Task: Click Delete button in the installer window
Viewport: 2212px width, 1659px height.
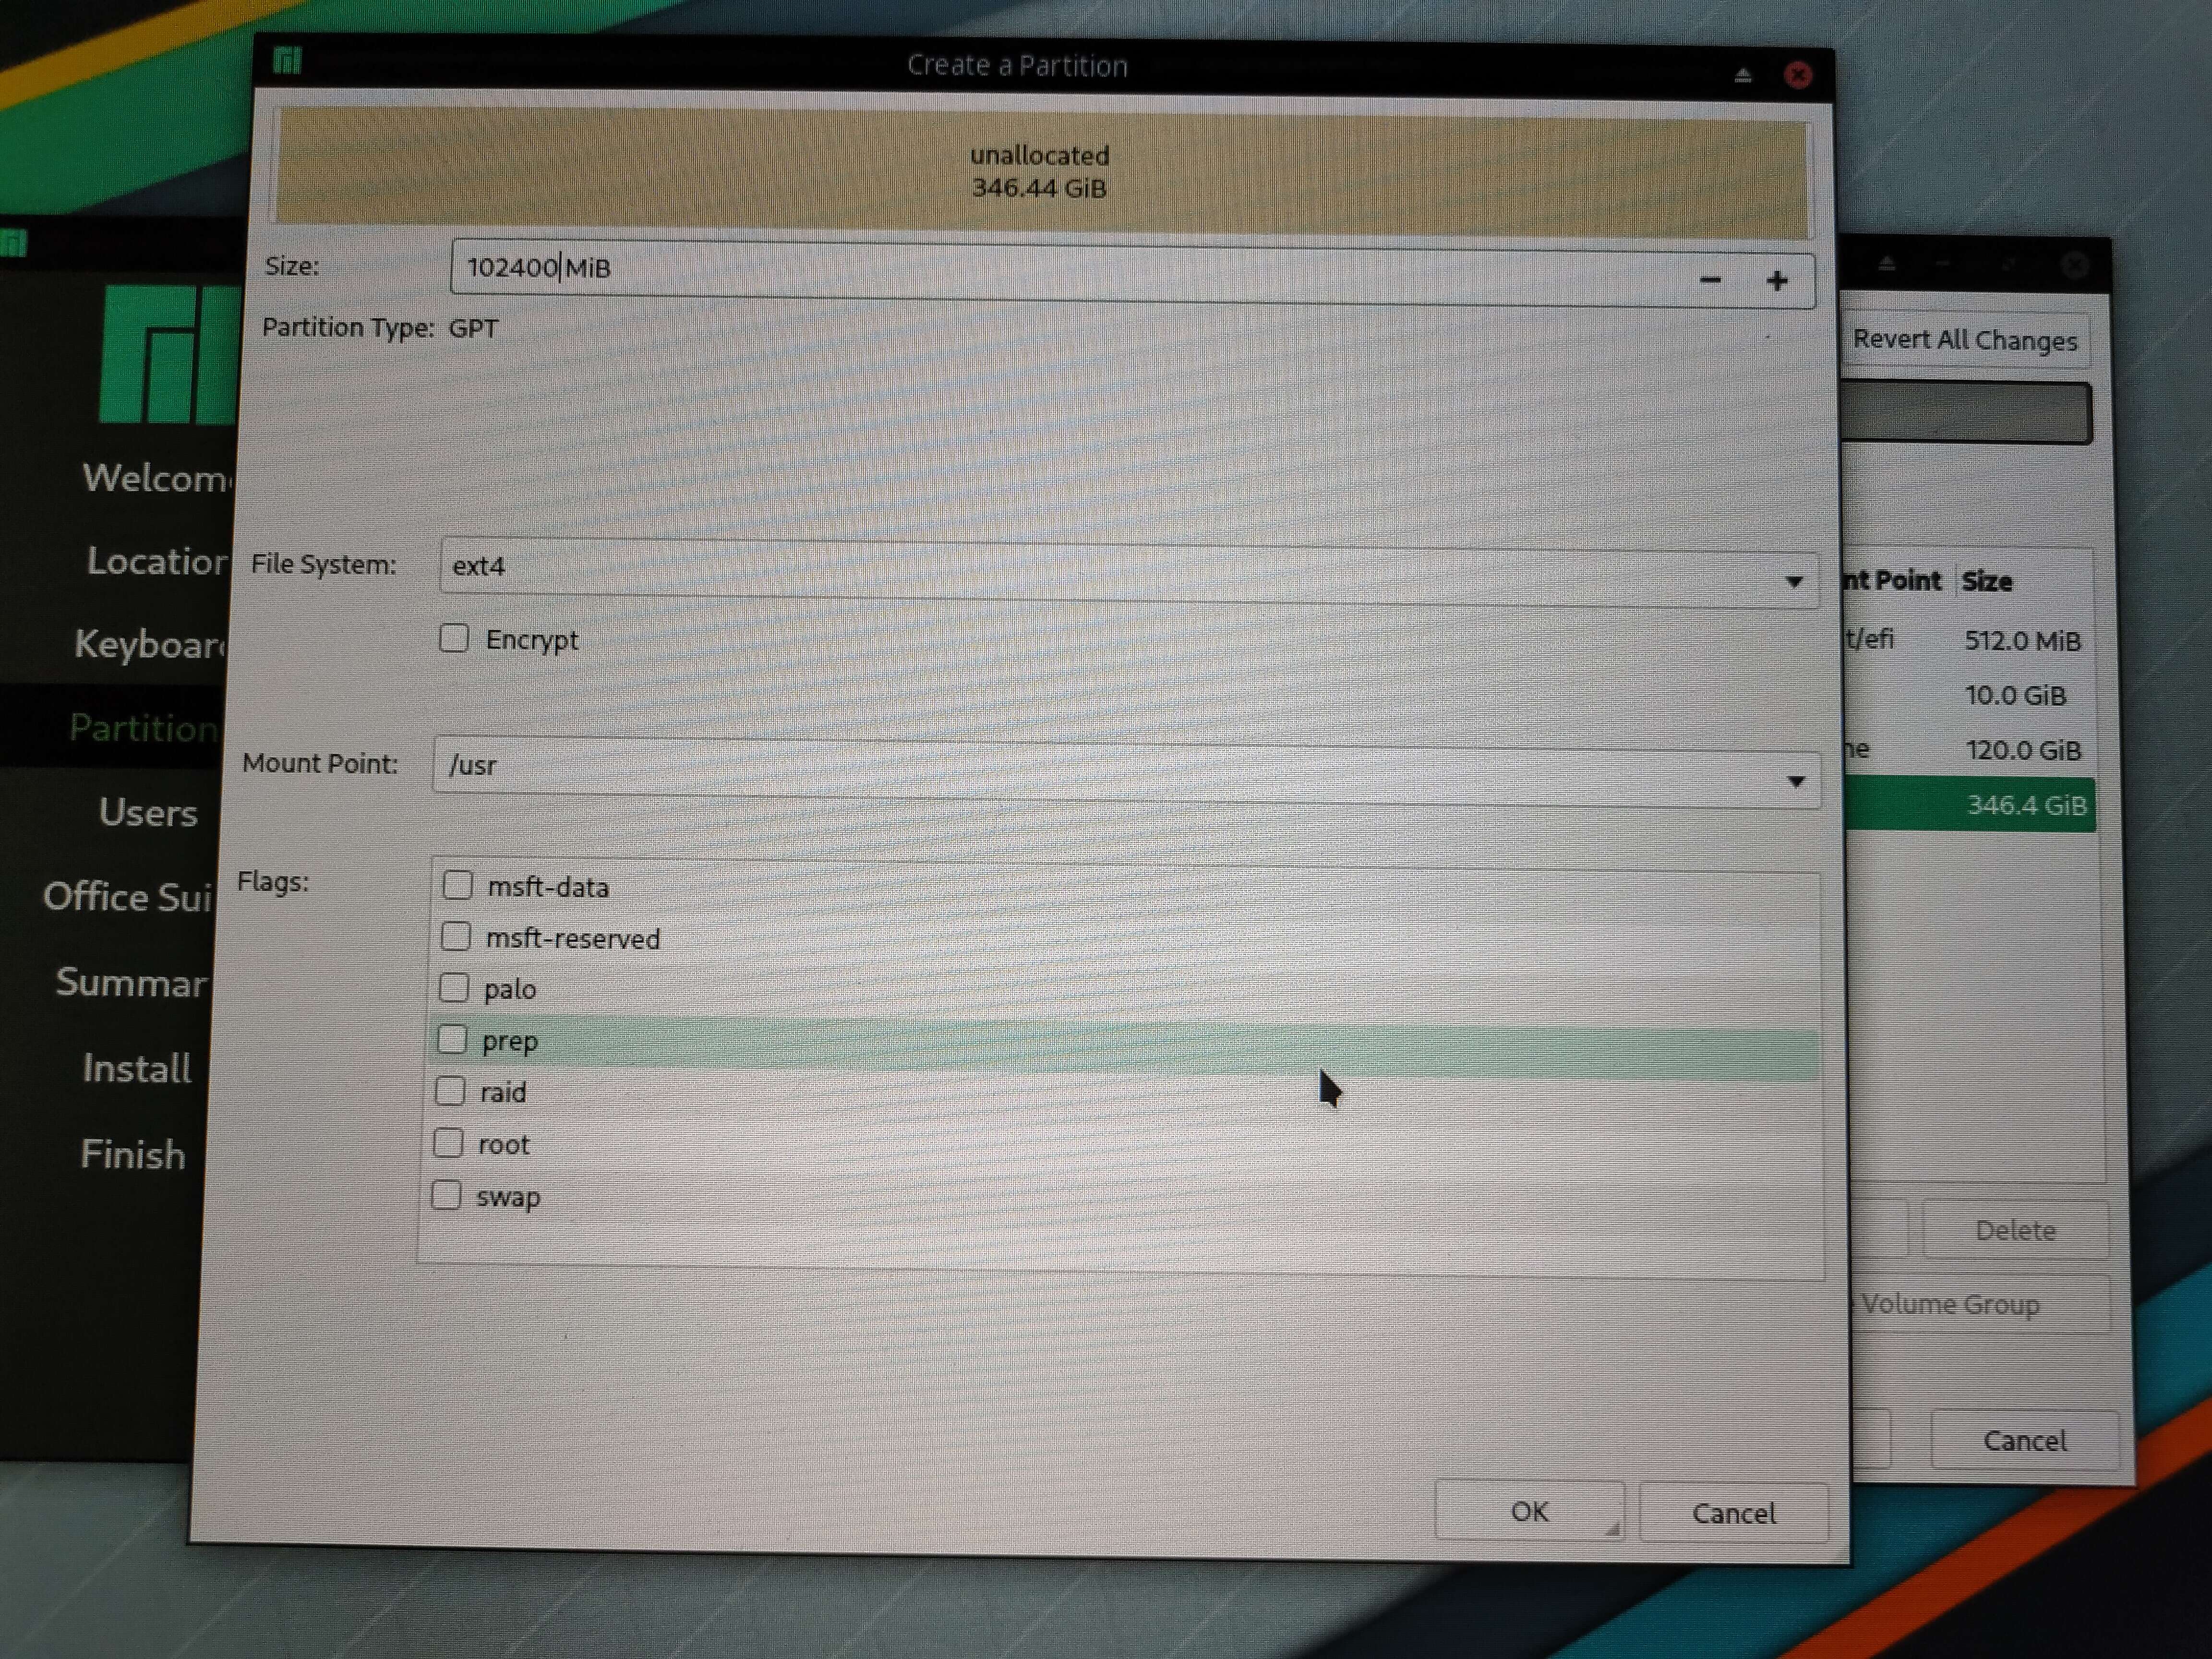Action: [x=2015, y=1230]
